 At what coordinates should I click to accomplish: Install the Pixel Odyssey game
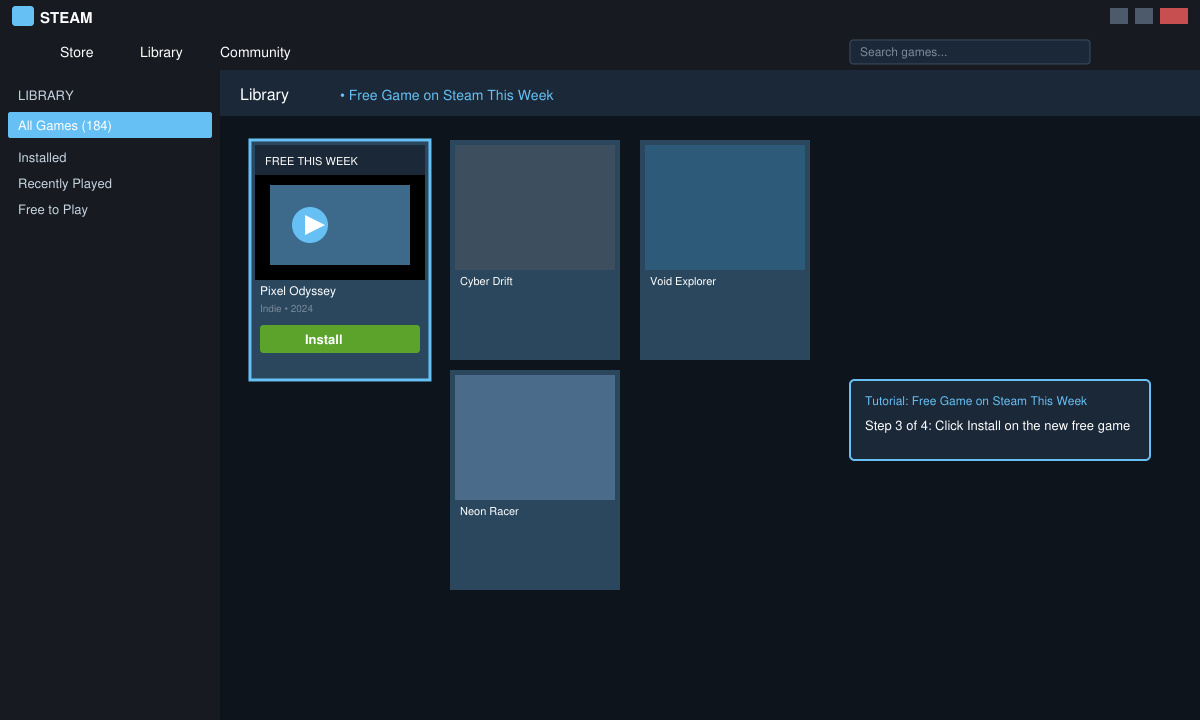[340, 339]
